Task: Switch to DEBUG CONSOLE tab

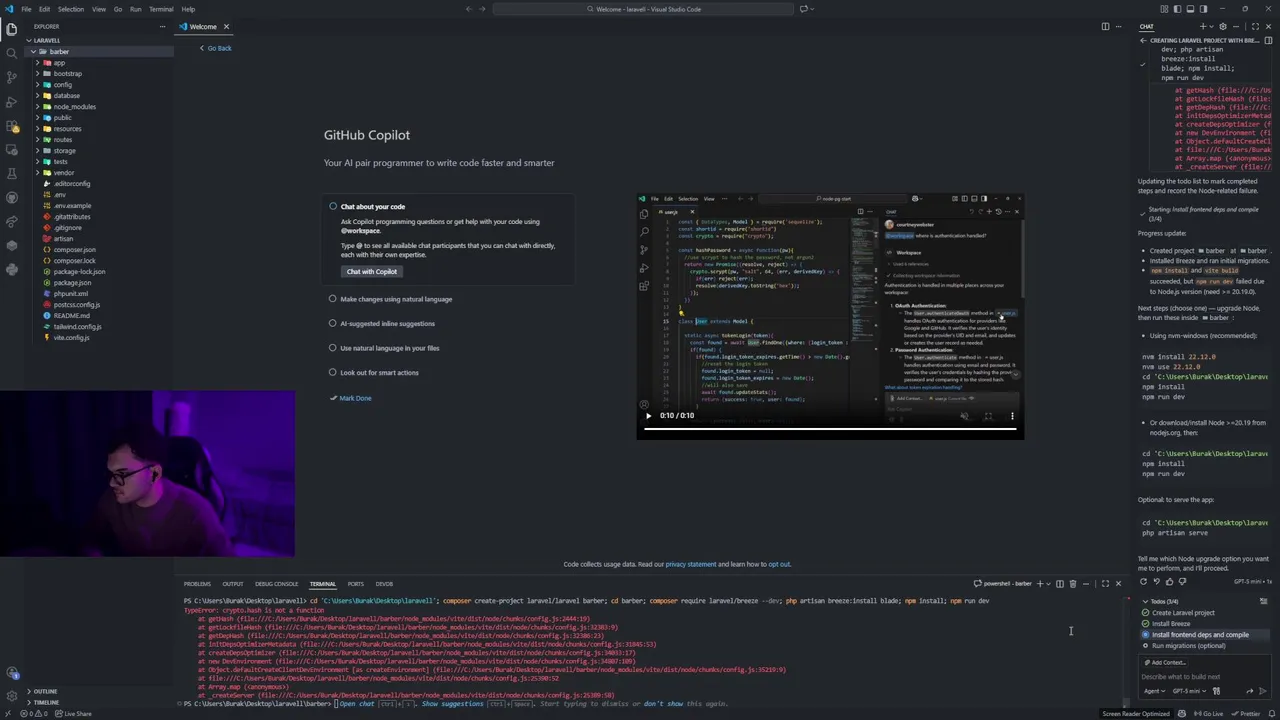Action: click(x=276, y=584)
